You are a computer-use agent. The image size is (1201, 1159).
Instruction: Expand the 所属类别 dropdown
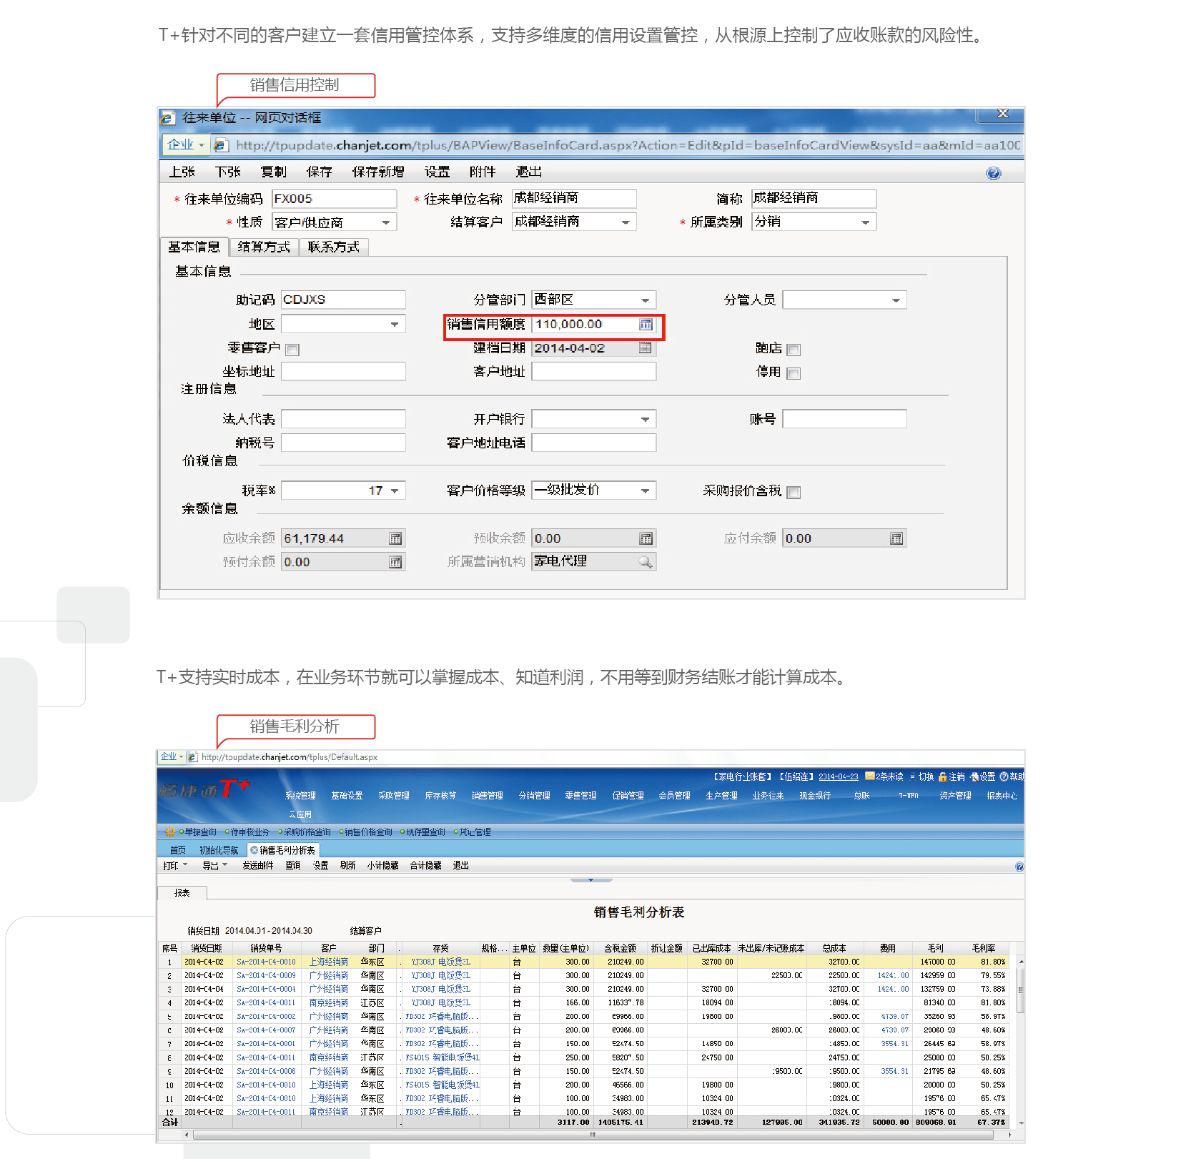click(865, 222)
